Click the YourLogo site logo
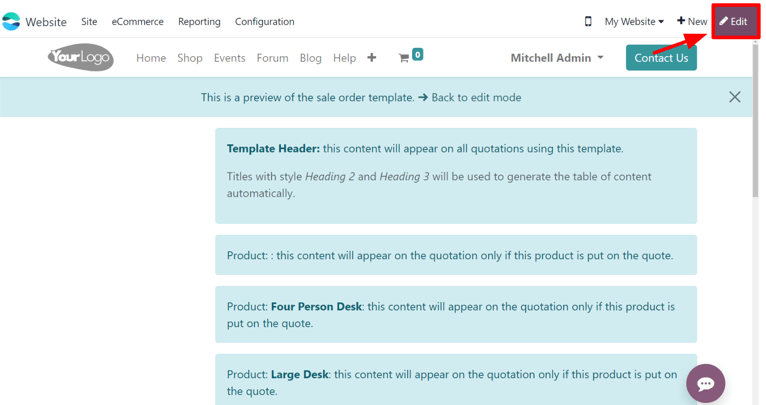This screenshot has height=405, width=766. 80,58
